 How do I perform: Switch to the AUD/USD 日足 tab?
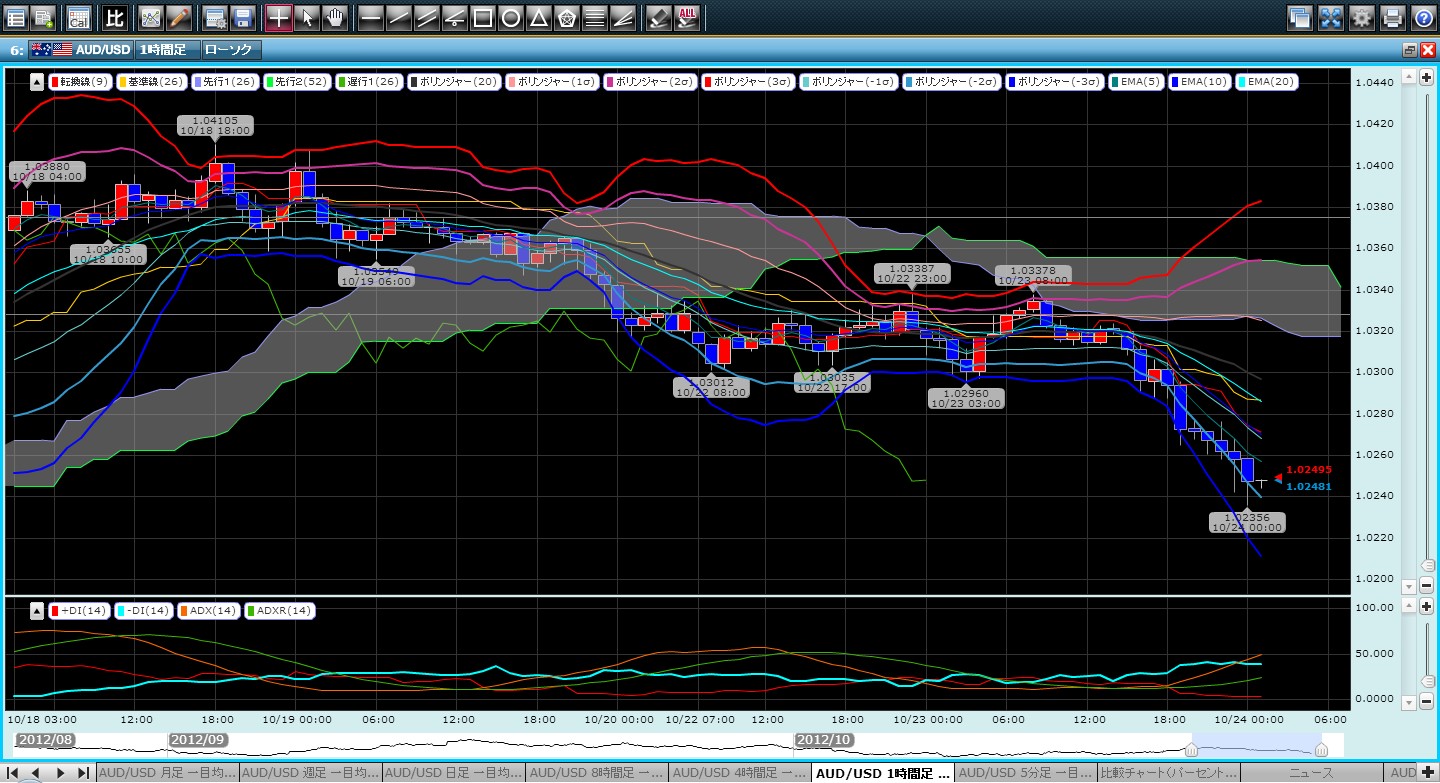coord(454,773)
